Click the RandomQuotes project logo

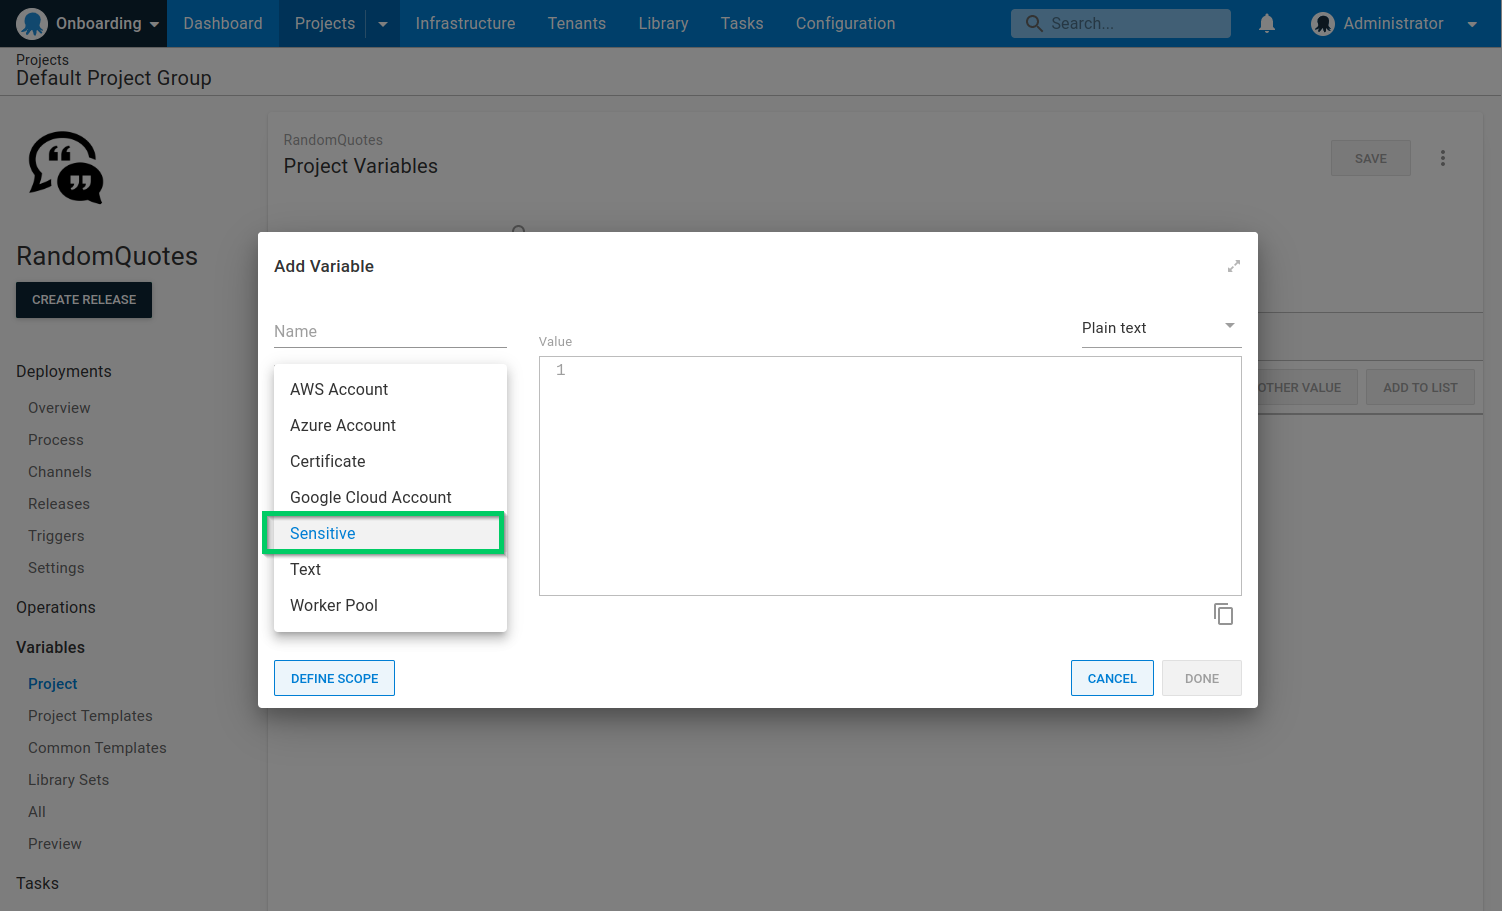coord(64,168)
